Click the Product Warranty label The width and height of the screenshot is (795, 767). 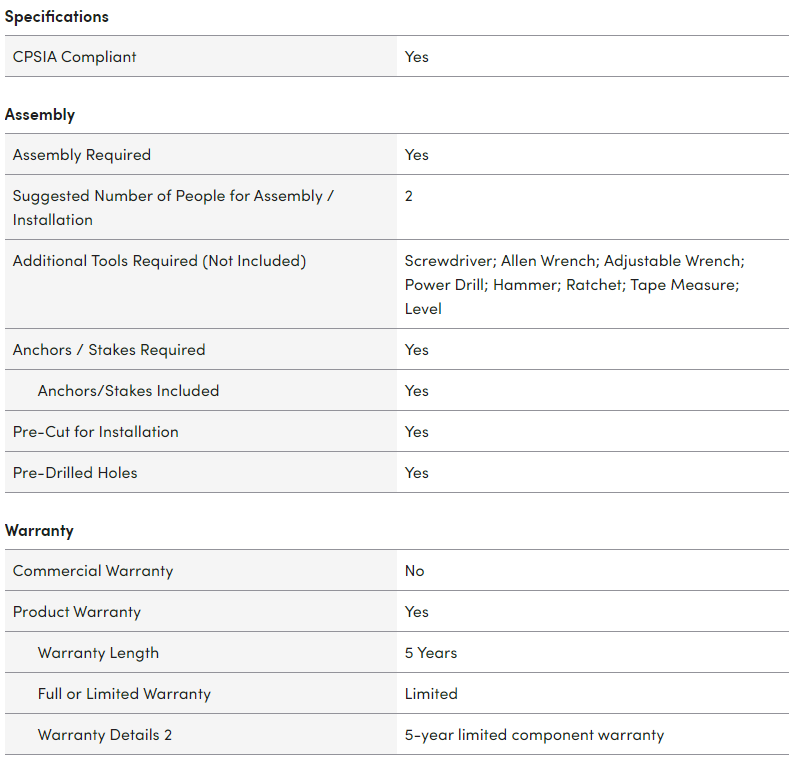click(77, 612)
